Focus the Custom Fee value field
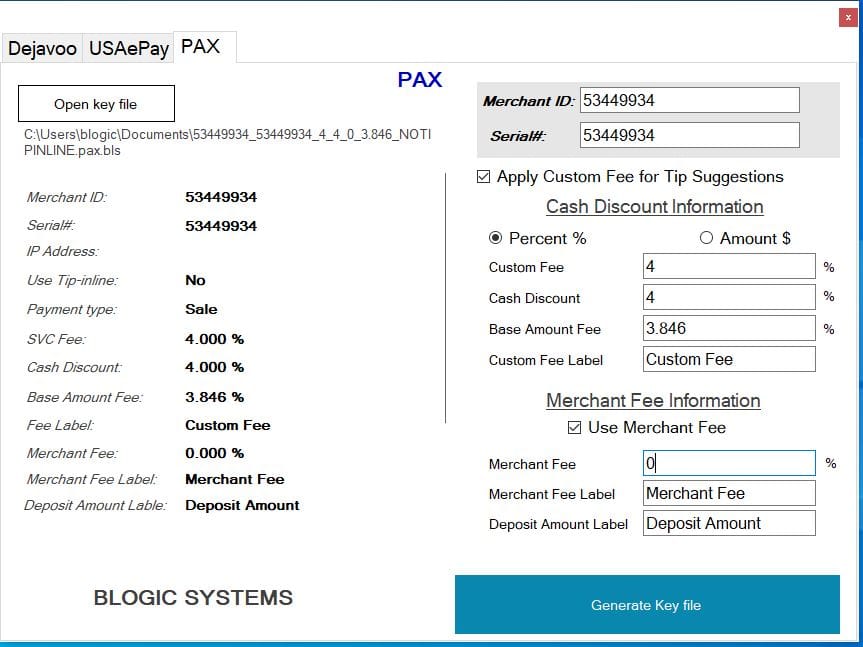 click(728, 267)
